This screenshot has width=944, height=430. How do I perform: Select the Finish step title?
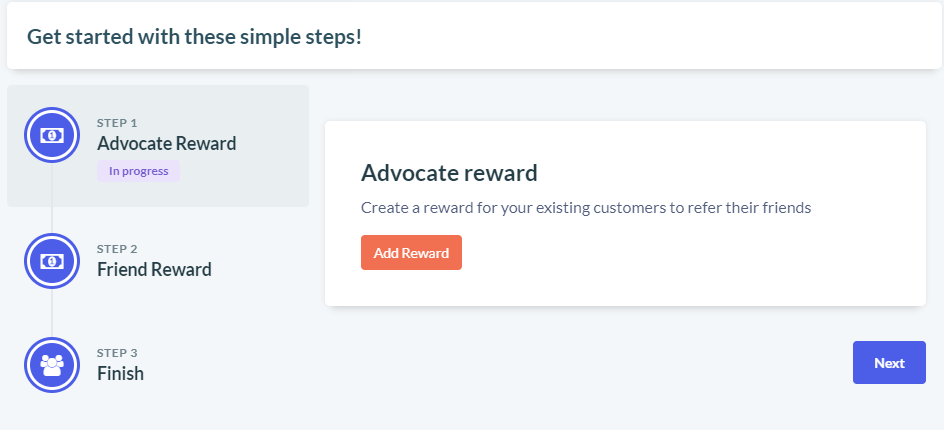(x=120, y=373)
